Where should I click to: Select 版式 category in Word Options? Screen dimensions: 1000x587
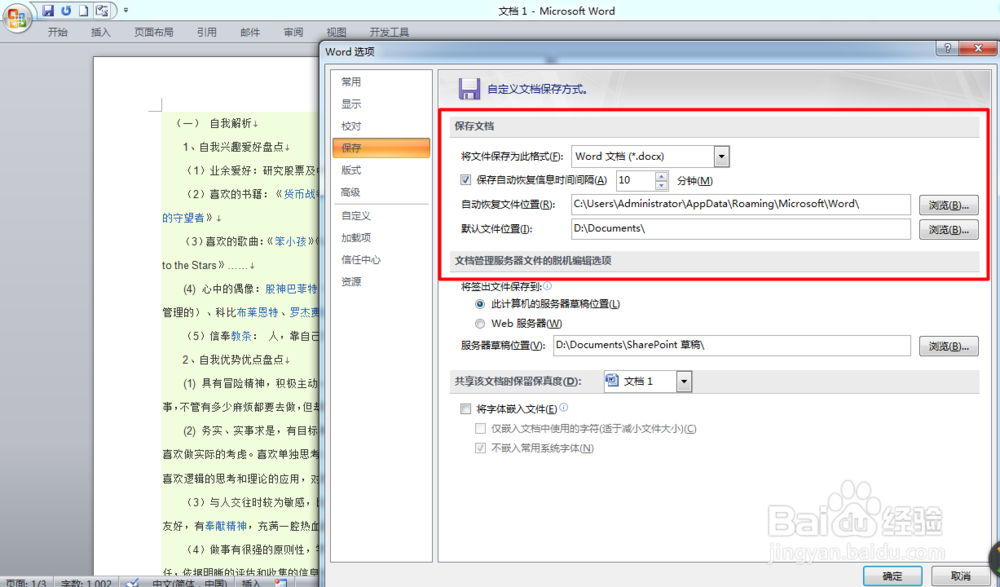click(381, 170)
